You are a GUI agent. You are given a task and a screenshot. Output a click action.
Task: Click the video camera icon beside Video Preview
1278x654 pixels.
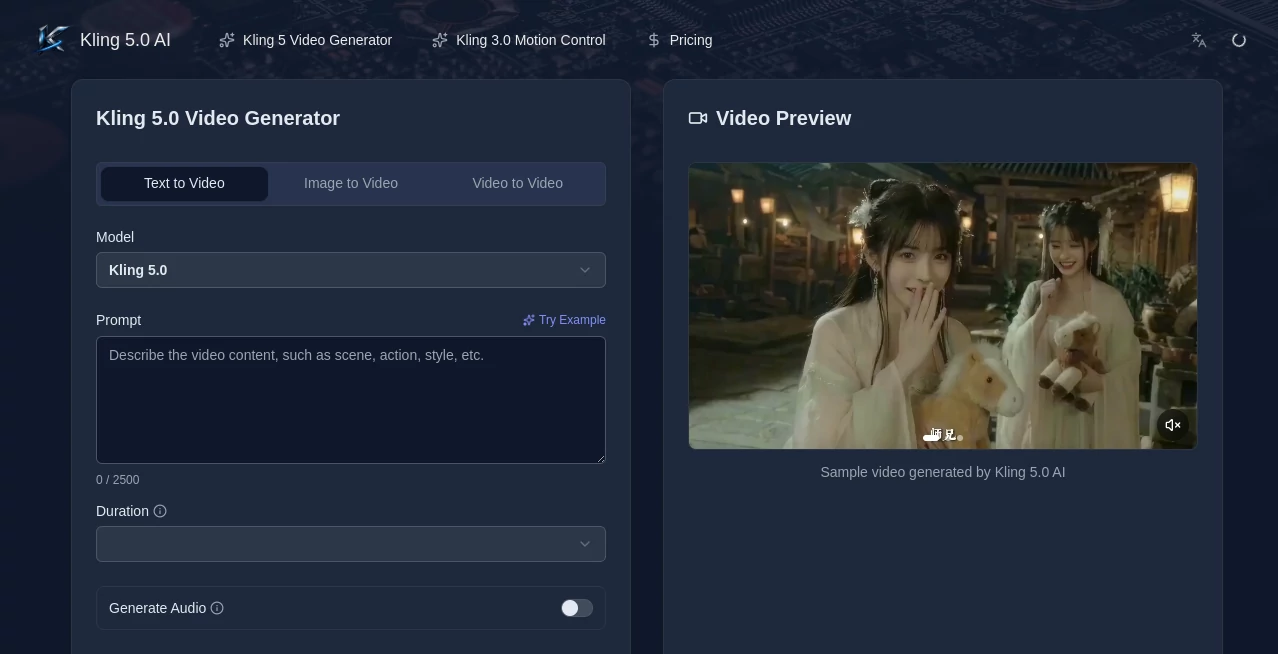697,118
